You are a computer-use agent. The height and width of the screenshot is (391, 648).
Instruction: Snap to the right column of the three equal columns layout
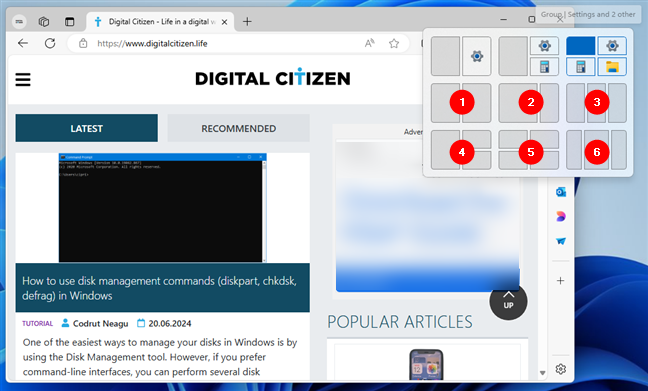tap(617, 103)
